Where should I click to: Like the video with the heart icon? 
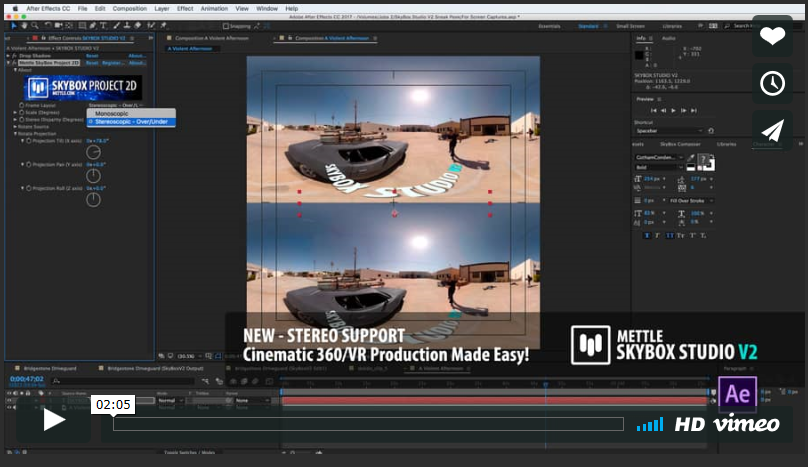click(x=772, y=36)
